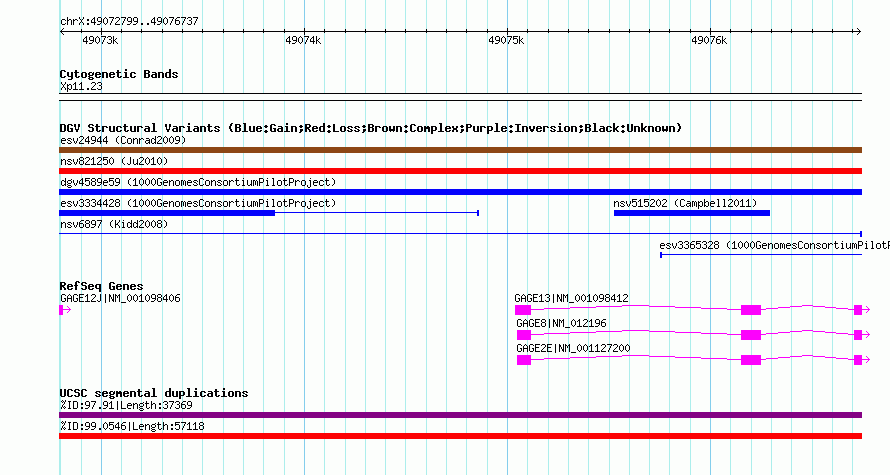Click the 49073k ruler tick label
Screen dimensions: 890x475
coord(100,40)
